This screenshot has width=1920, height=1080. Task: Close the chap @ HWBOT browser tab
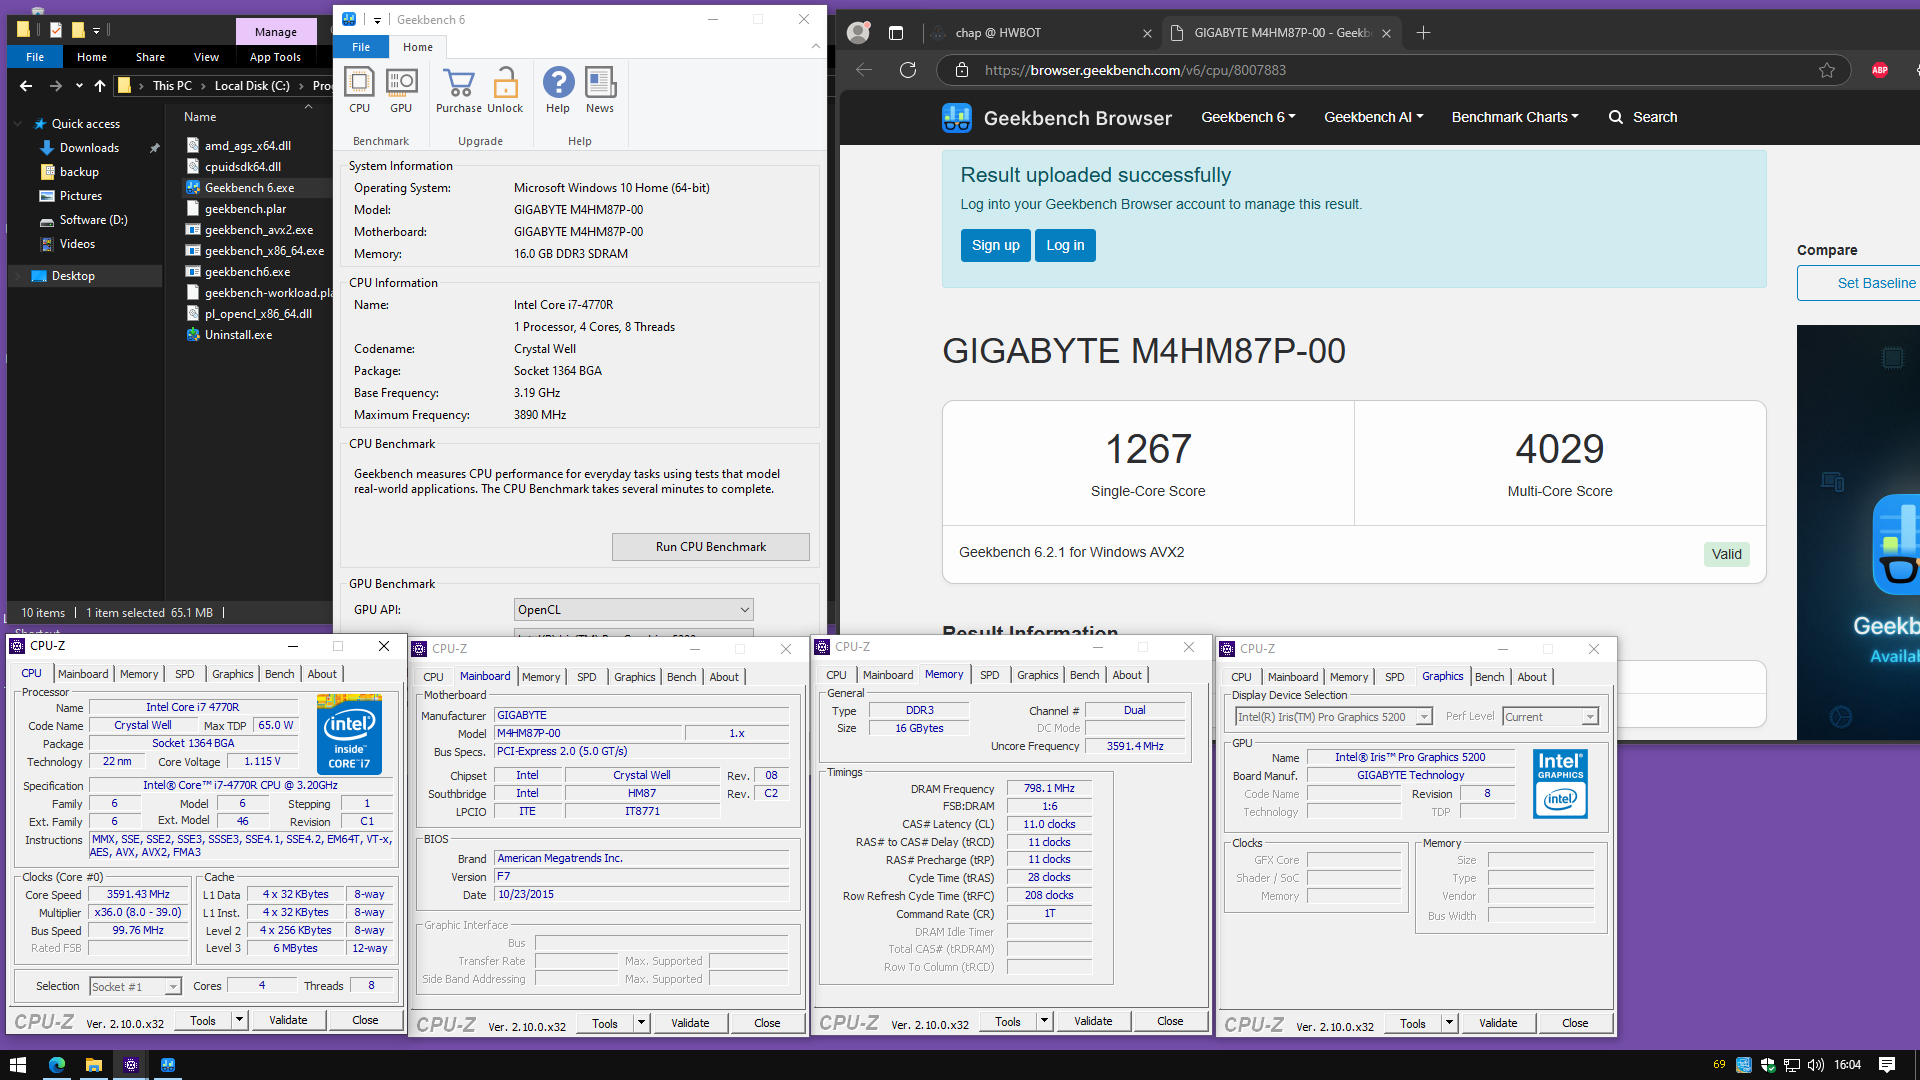pyautogui.click(x=1147, y=33)
